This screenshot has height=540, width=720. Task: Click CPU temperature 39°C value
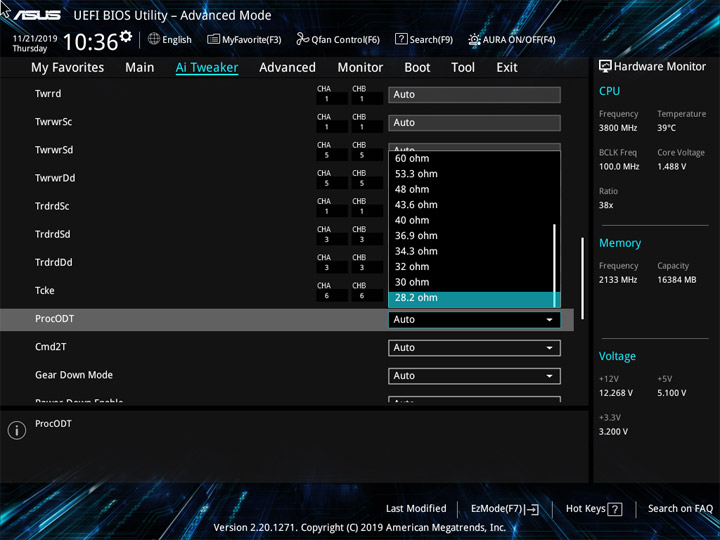pyautogui.click(x=666, y=128)
